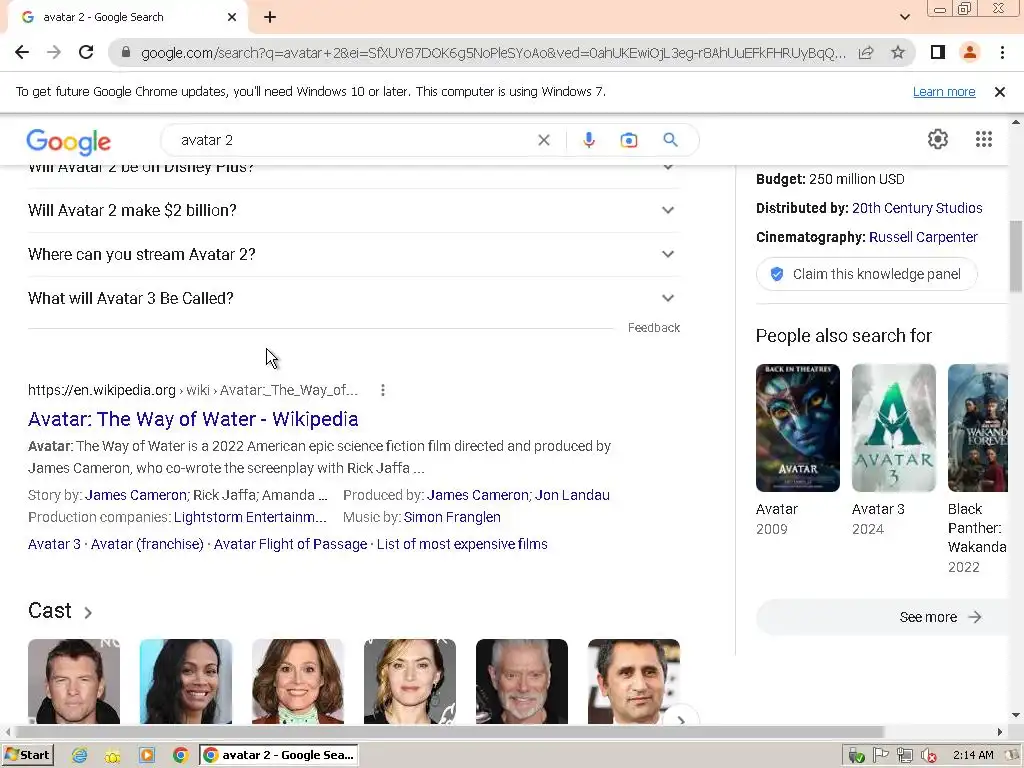Open Google quick settings gear
Image resolution: width=1024 pixels, height=768 pixels.
point(938,139)
